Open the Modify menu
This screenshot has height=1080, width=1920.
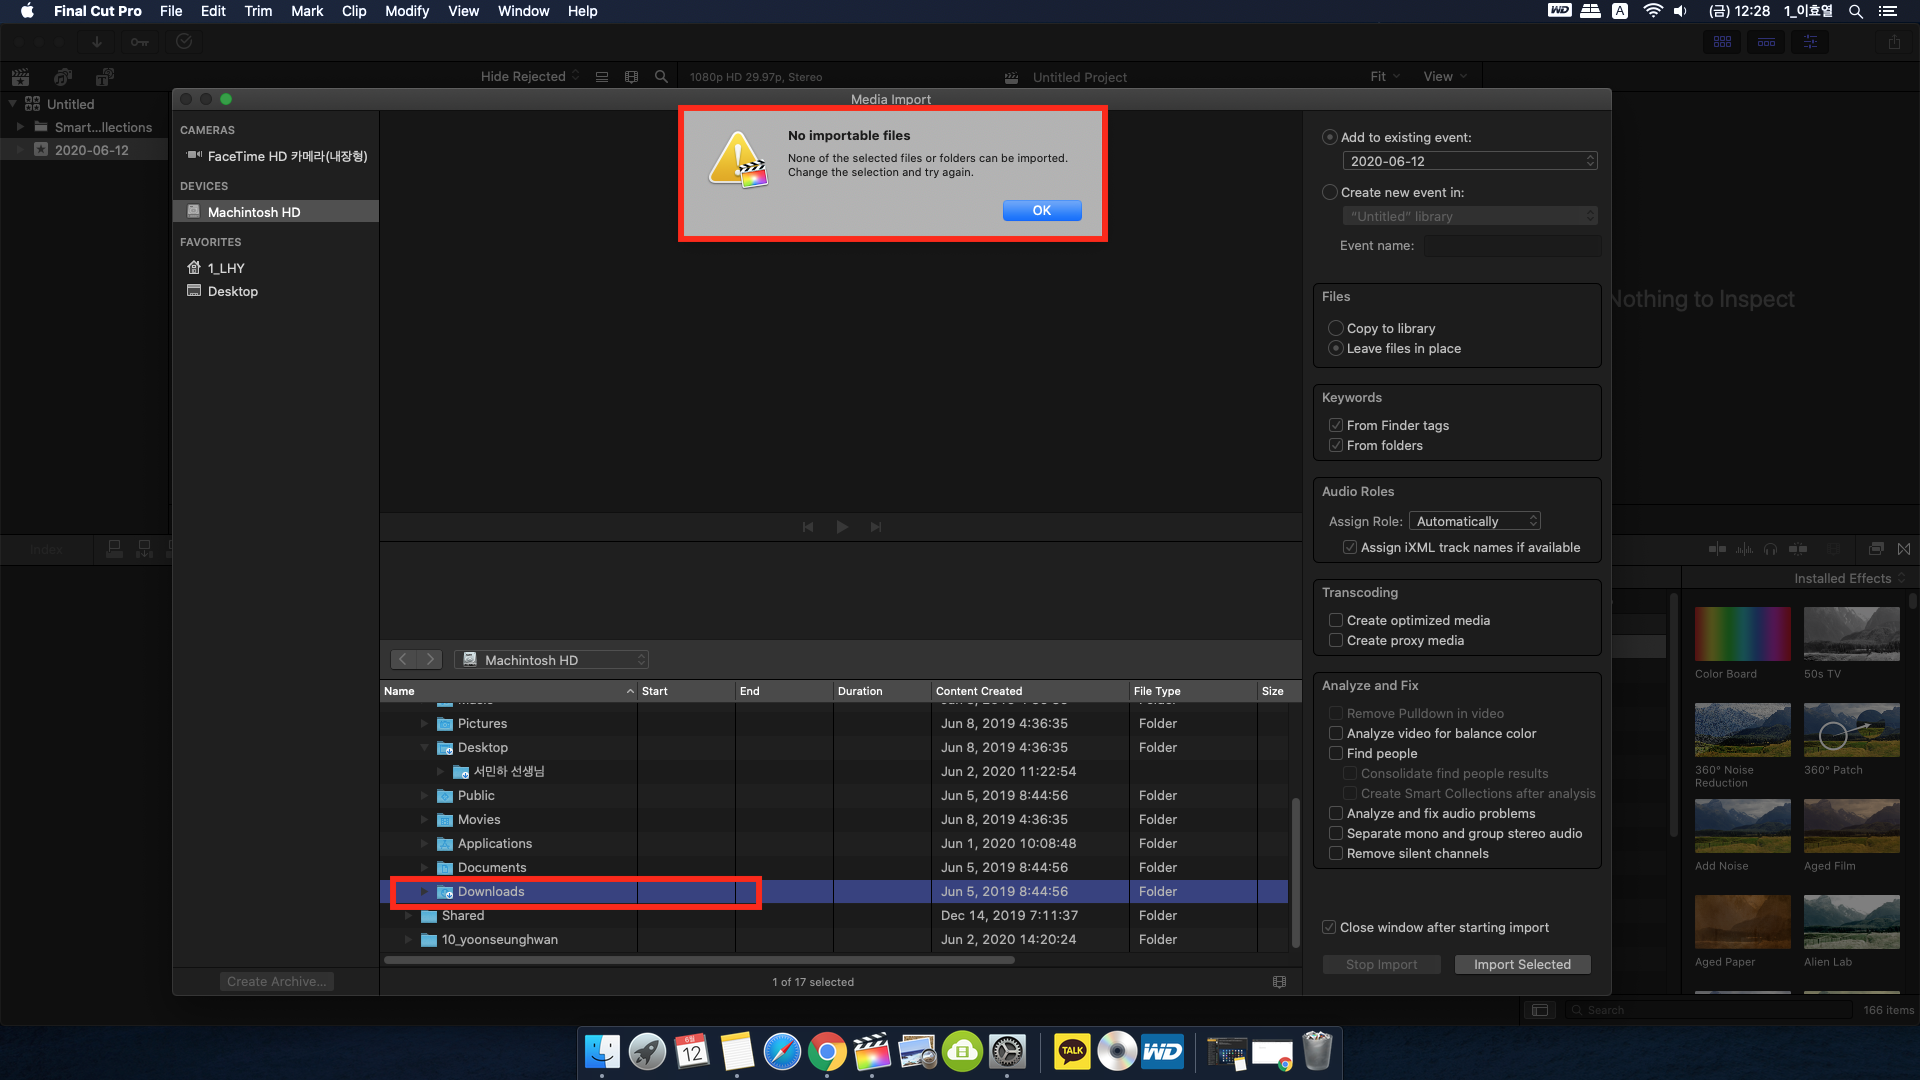click(x=407, y=11)
